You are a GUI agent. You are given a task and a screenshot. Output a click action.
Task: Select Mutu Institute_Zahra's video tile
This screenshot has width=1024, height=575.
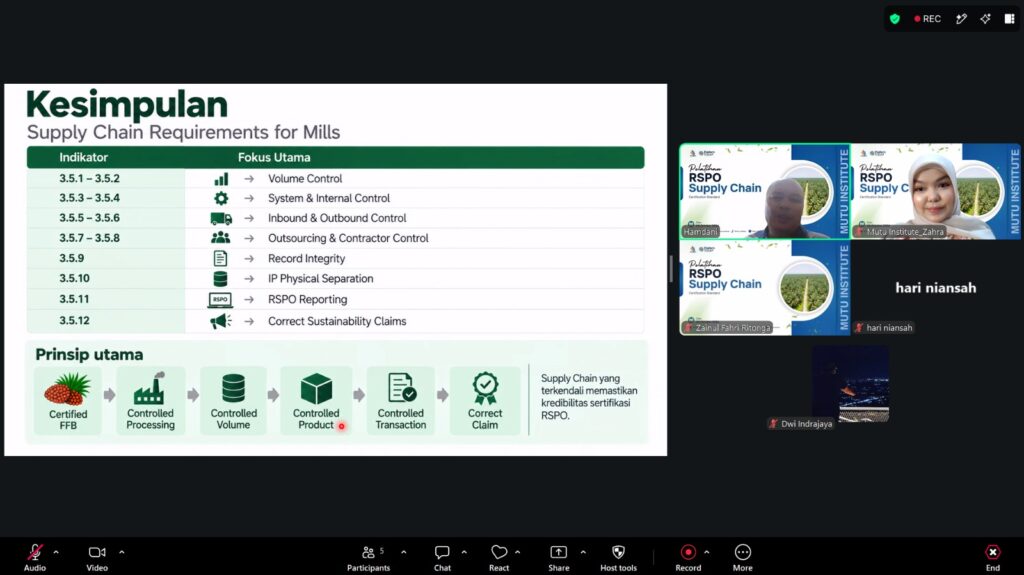[x=936, y=191]
